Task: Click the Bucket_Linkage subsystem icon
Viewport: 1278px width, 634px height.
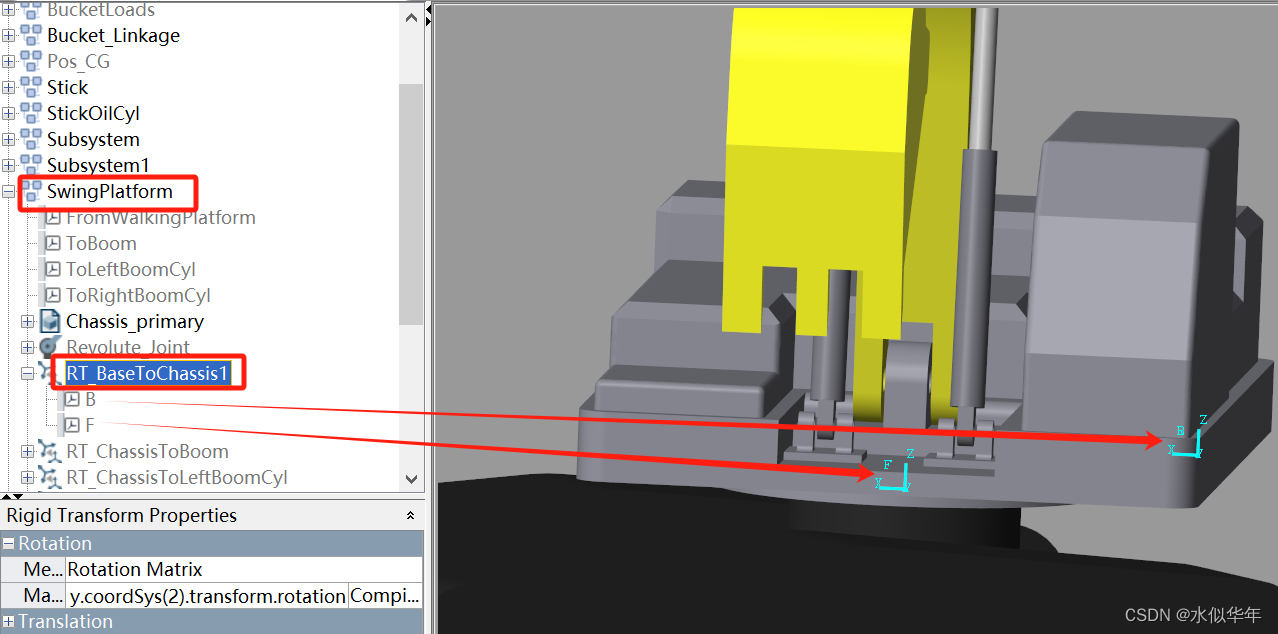Action: coord(32,35)
